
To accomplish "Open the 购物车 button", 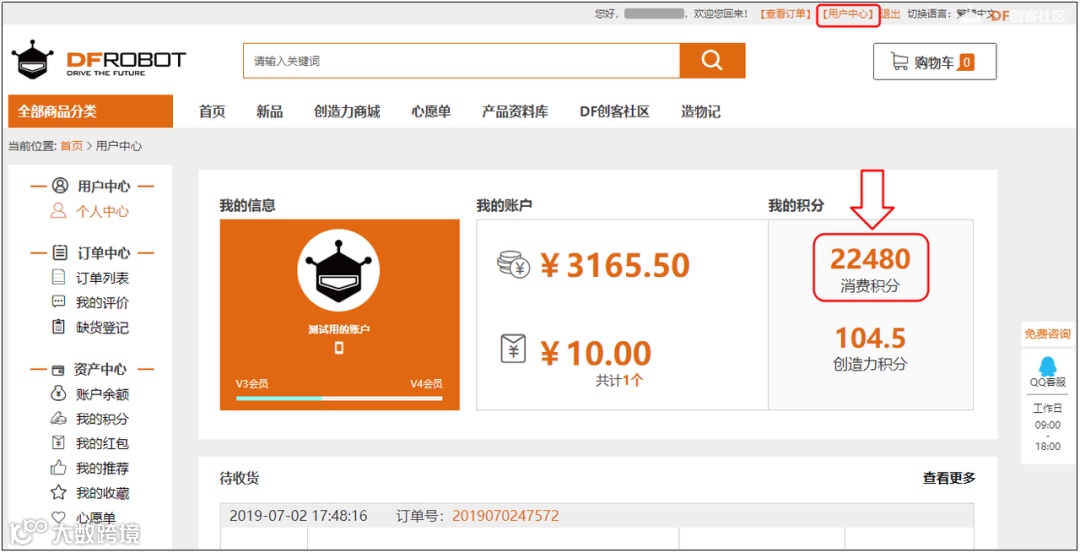I will click(935, 62).
